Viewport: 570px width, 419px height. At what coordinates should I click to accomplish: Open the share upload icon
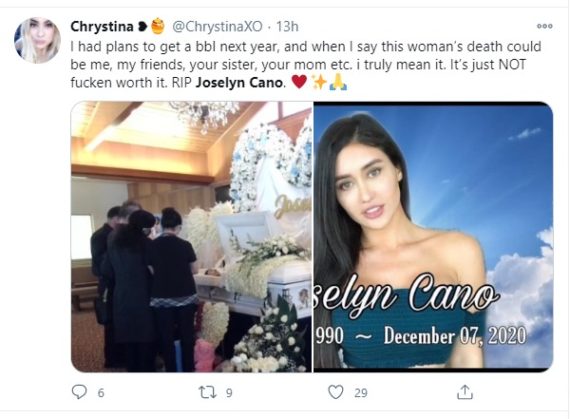465,392
